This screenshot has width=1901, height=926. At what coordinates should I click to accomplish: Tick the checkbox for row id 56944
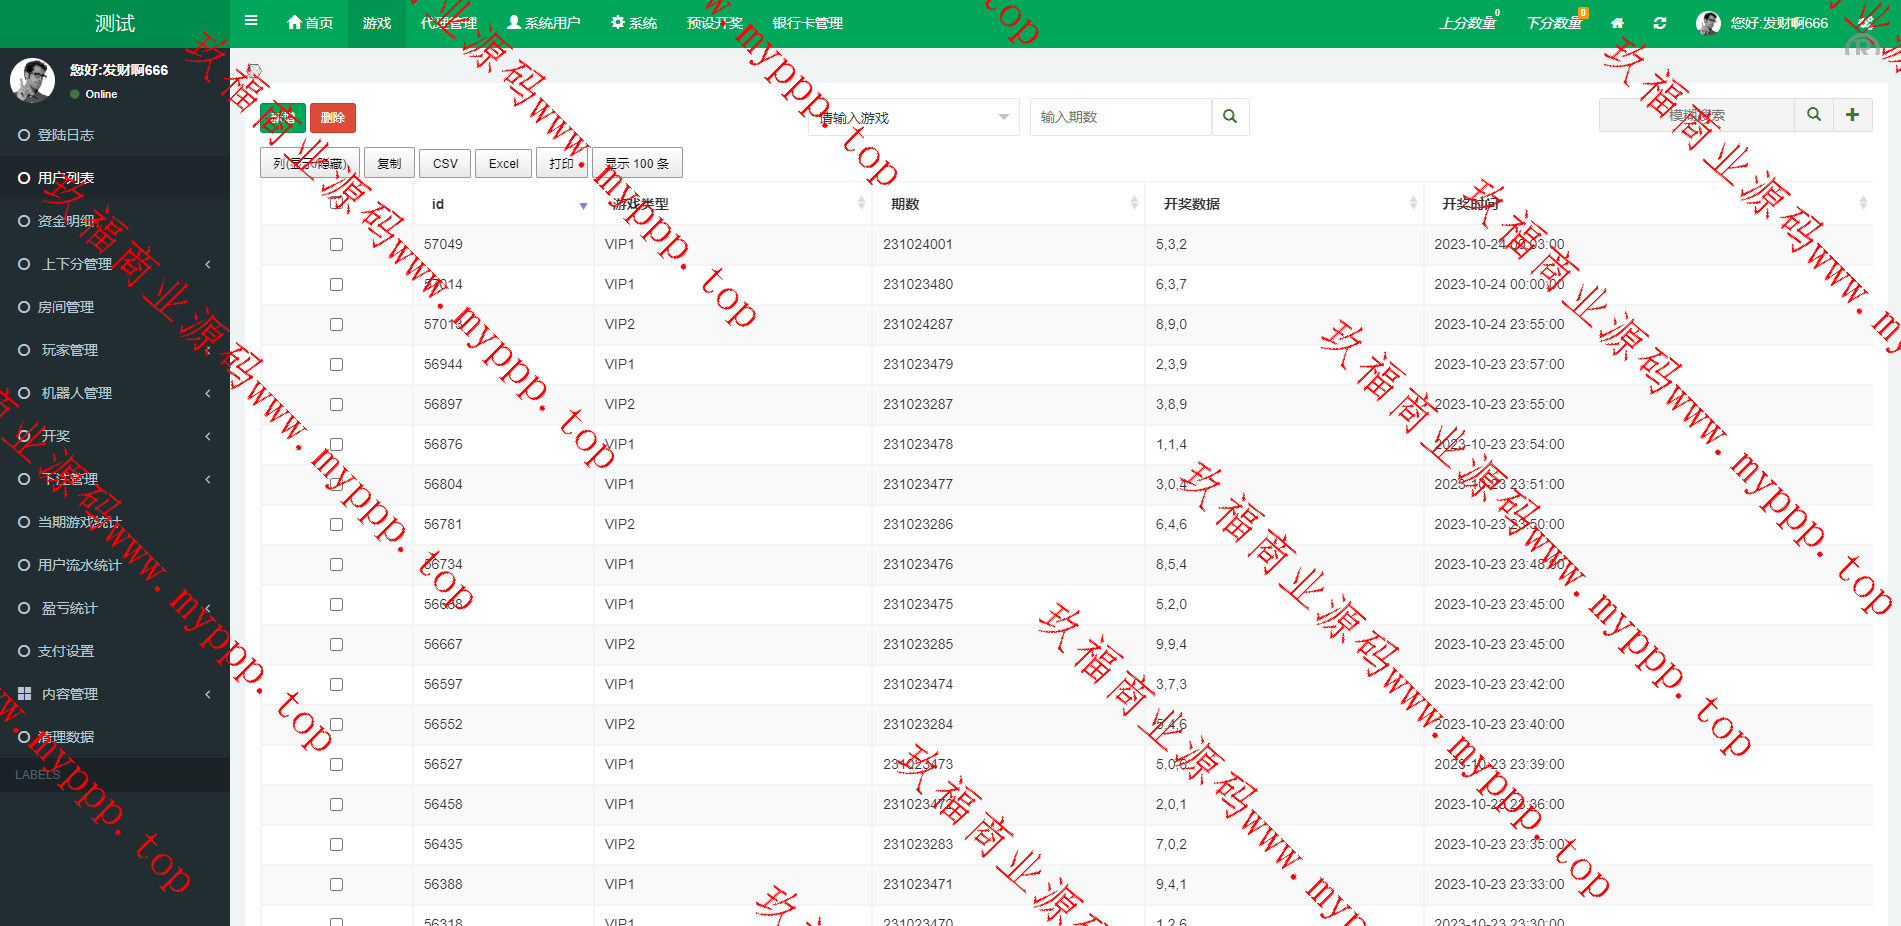coord(336,364)
